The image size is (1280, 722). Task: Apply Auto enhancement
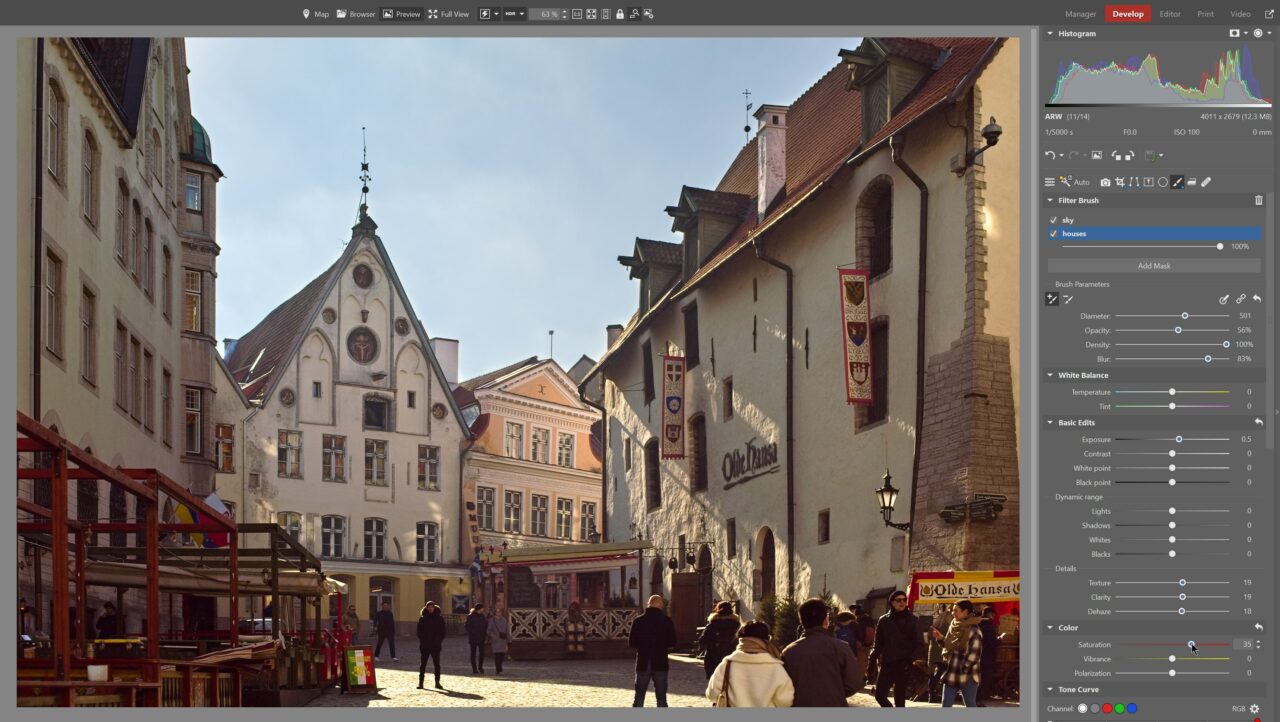click(1075, 182)
